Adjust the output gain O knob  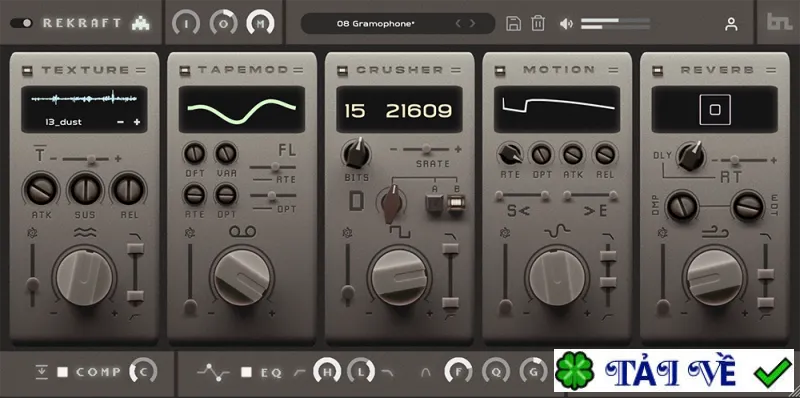(223, 23)
